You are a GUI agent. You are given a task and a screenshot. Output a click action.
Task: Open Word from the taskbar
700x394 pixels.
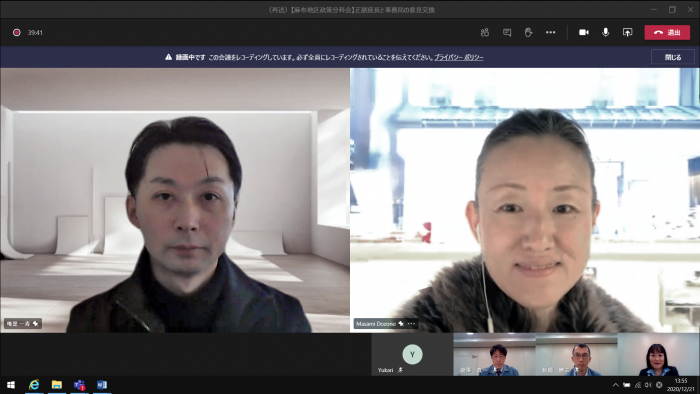pos(102,385)
